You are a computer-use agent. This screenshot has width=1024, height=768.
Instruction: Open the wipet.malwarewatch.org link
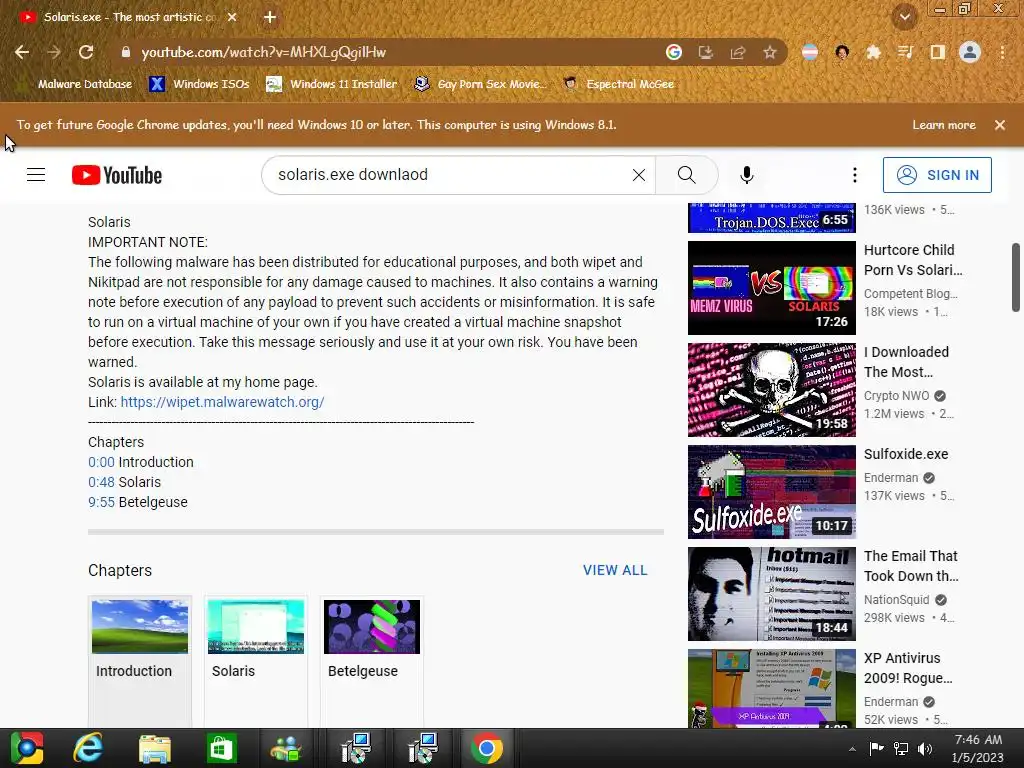tap(222, 402)
